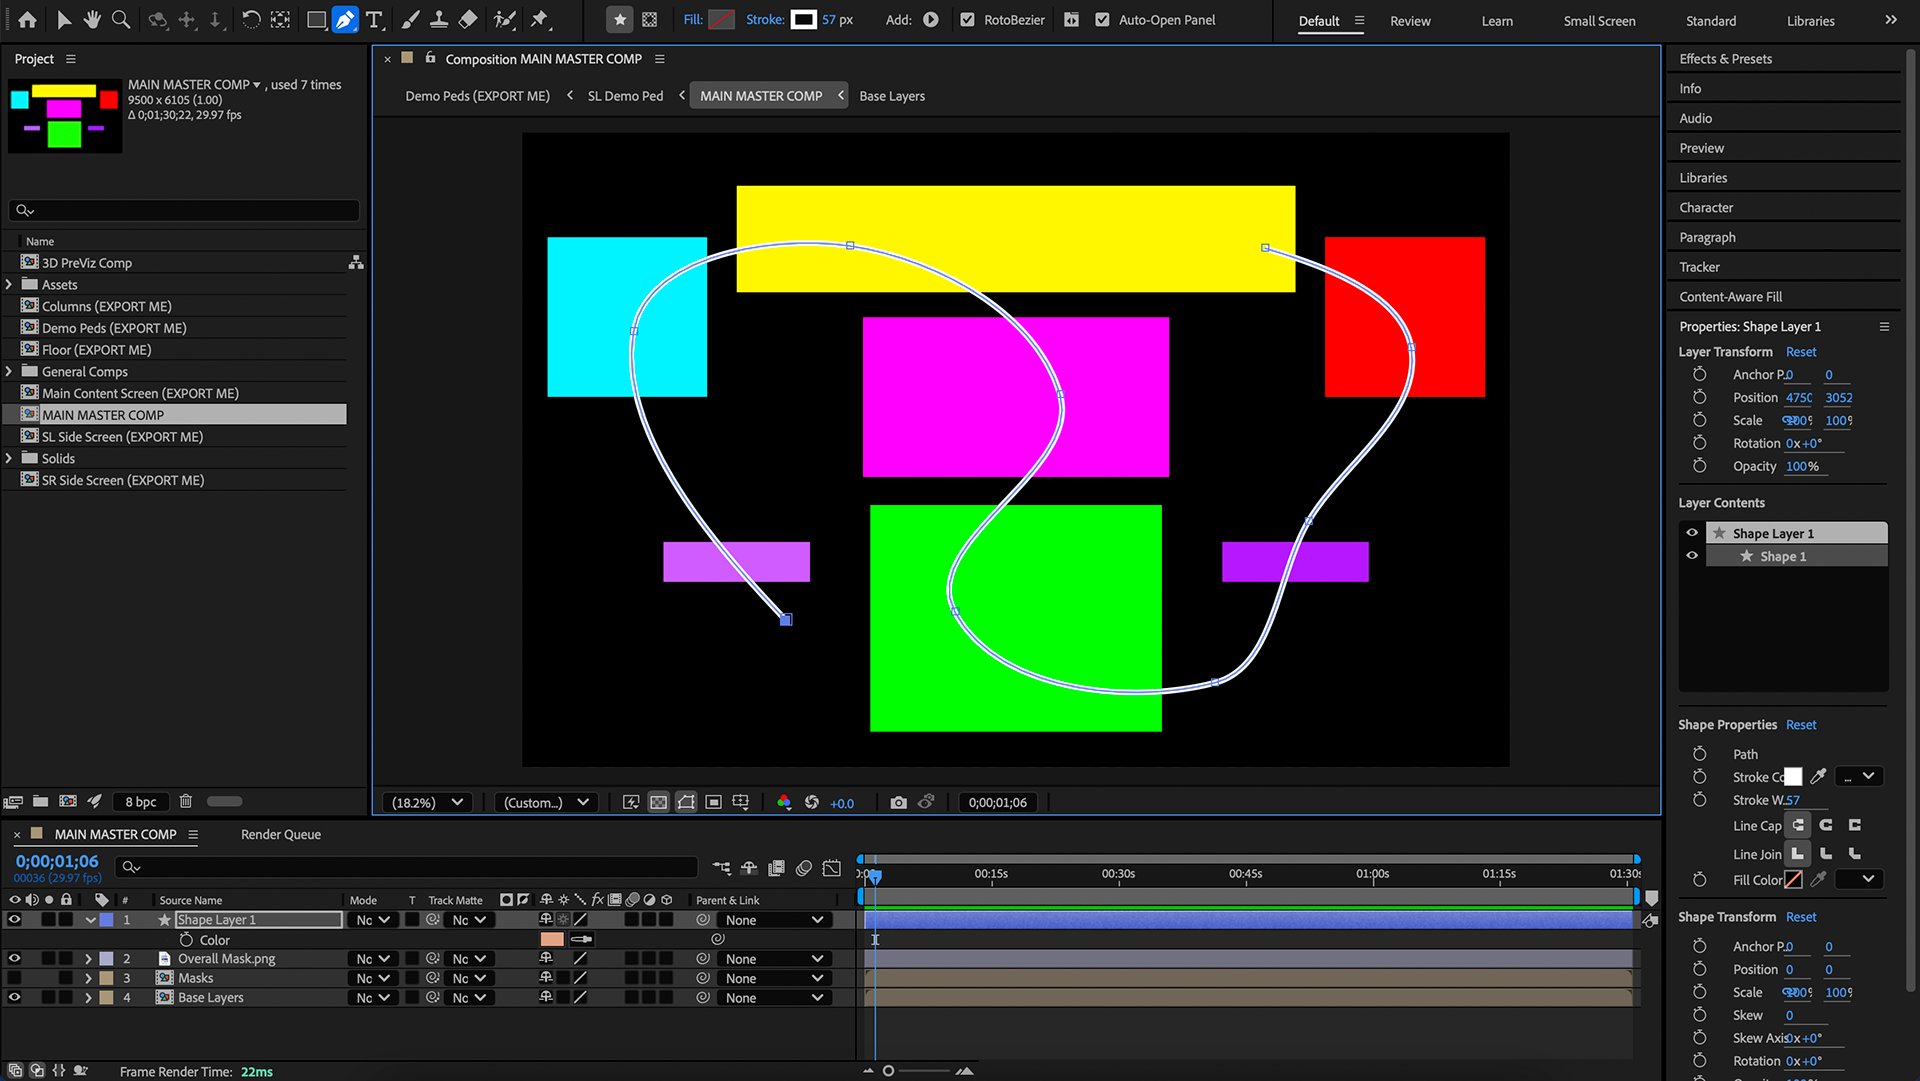Reset the Shape Properties
This screenshot has height=1081, width=1920.
(1800, 725)
